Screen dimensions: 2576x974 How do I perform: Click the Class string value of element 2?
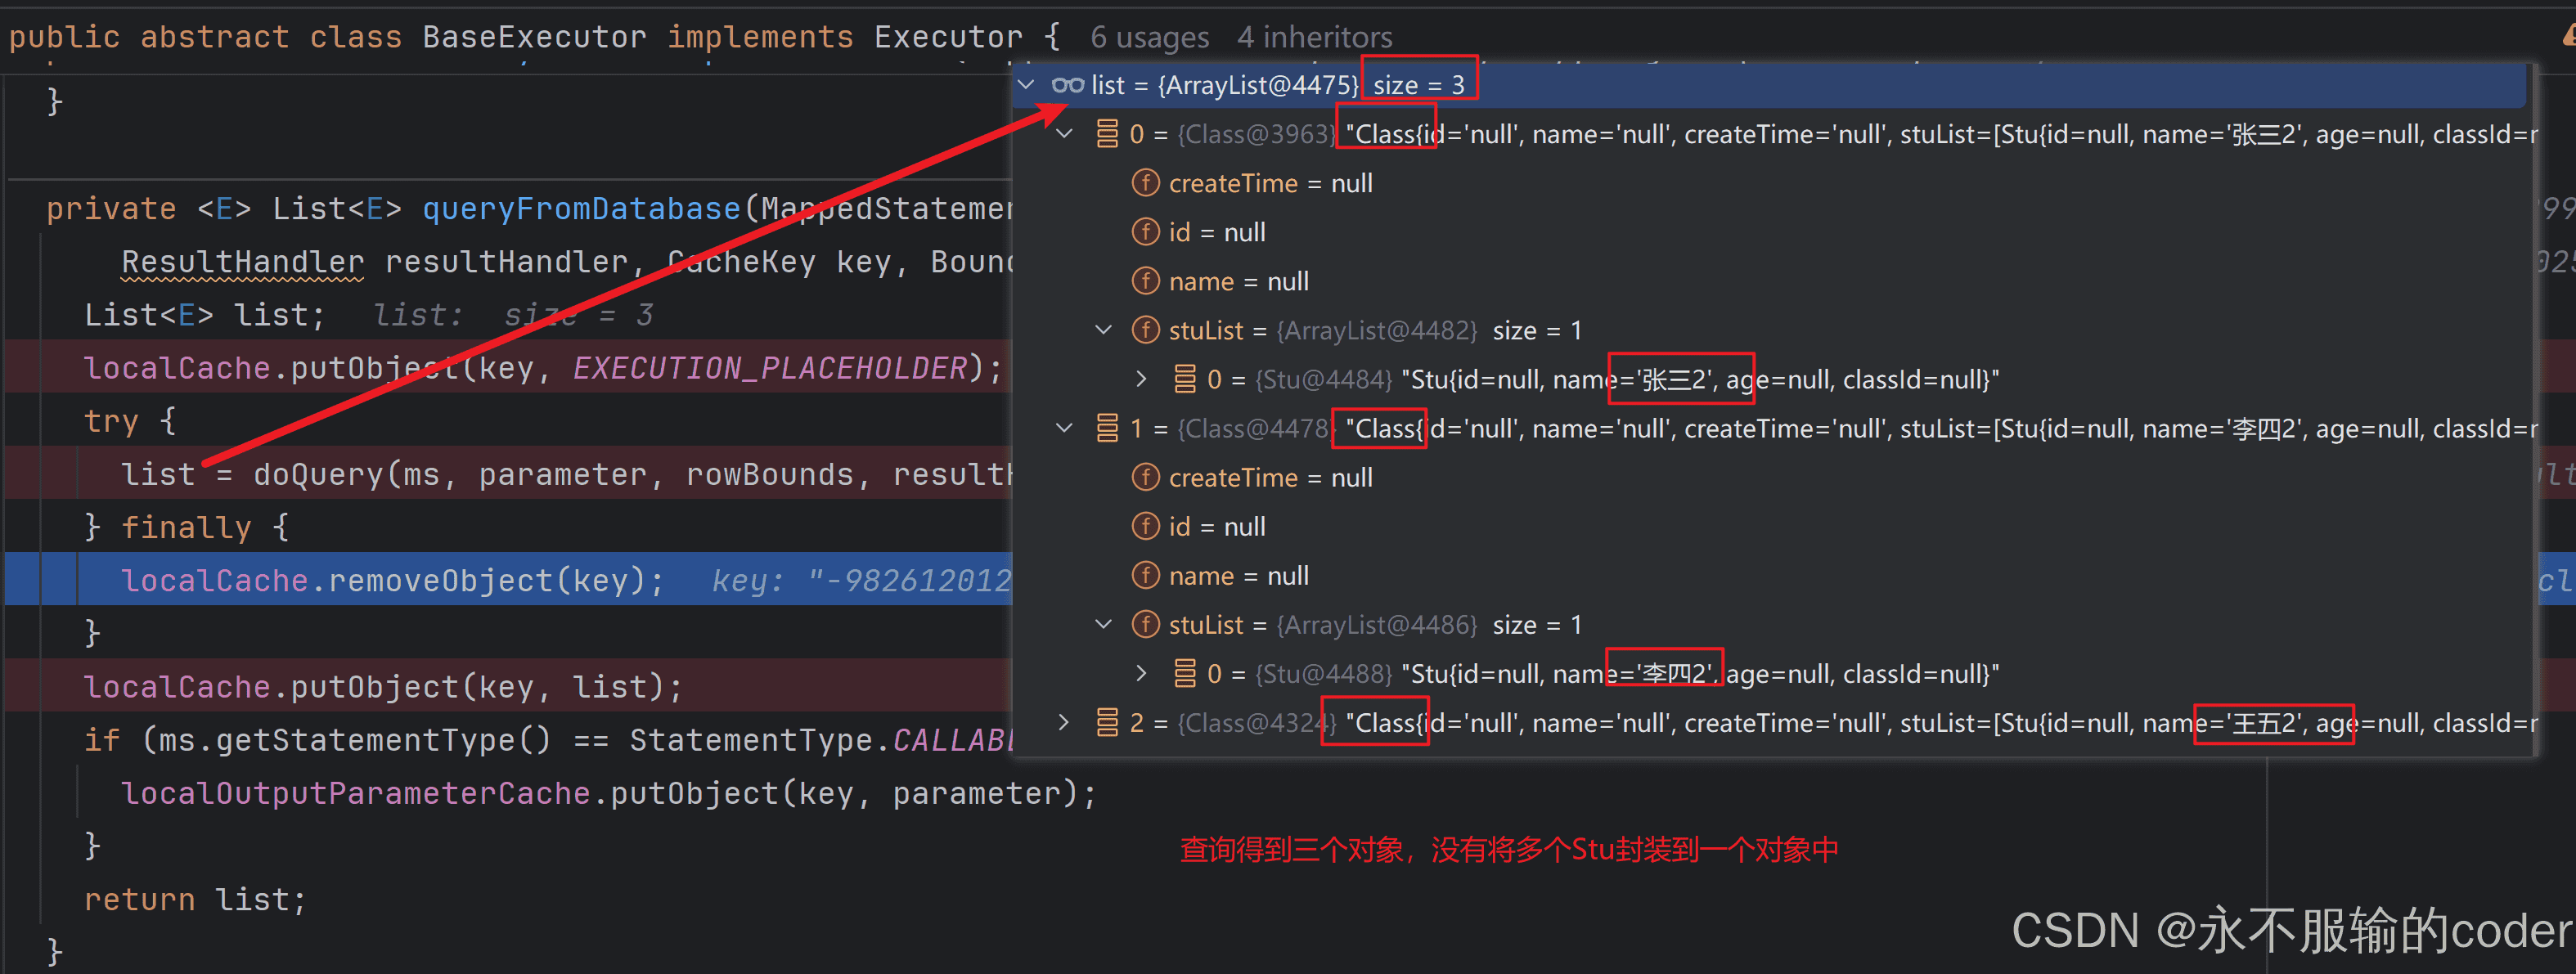pyautogui.click(x=1940, y=722)
